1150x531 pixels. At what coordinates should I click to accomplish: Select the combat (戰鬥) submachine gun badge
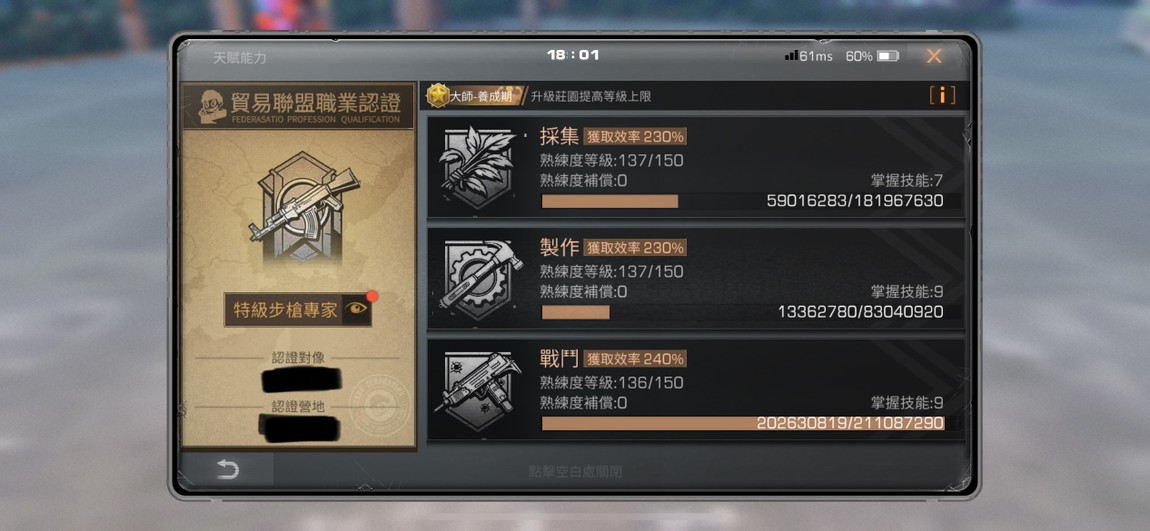[x=479, y=389]
